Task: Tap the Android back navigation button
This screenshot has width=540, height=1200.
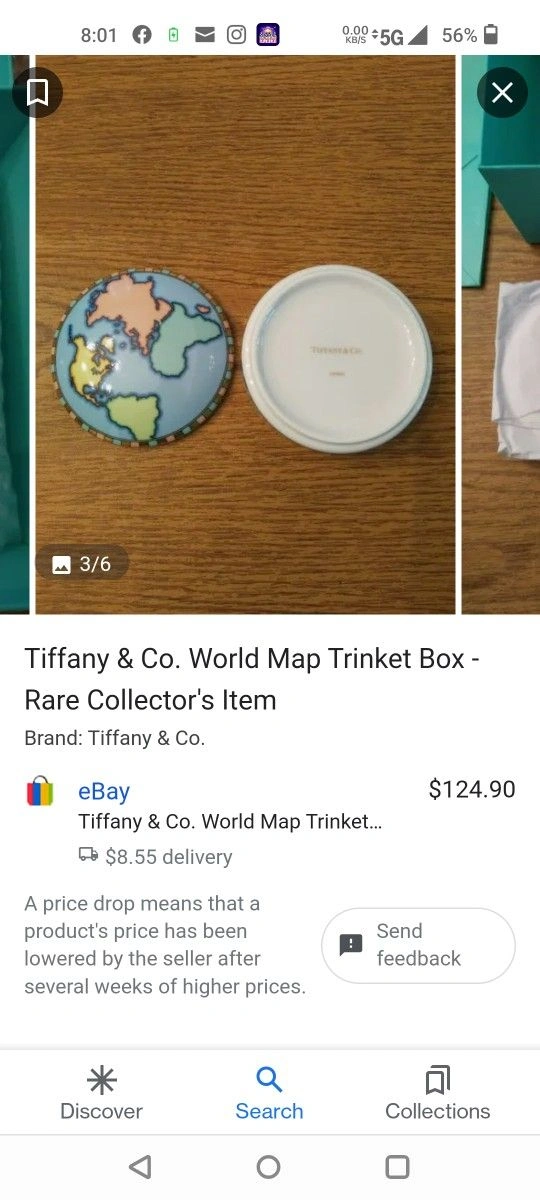Action: tap(141, 1167)
